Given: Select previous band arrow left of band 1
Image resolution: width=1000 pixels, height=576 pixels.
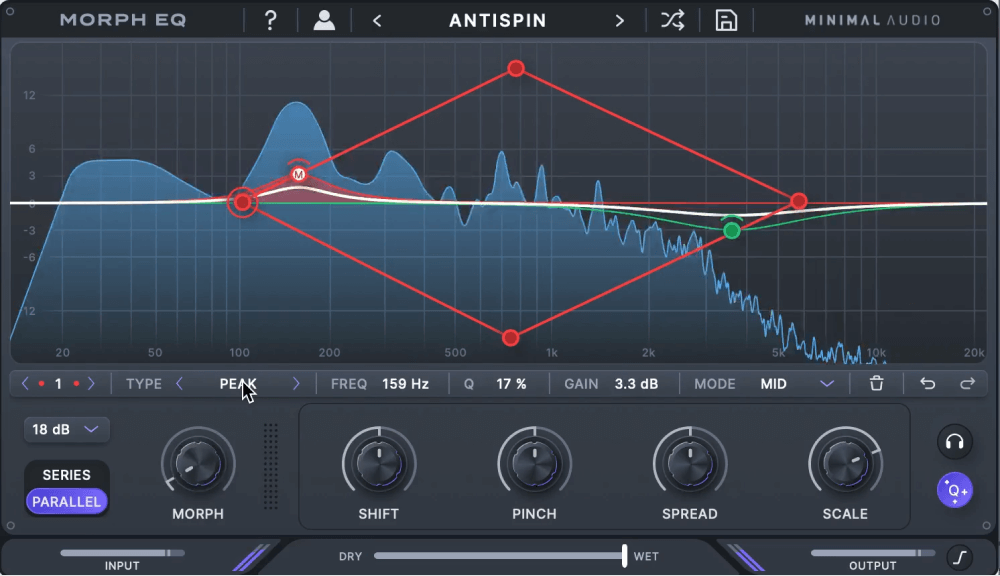Looking at the screenshot, I should pos(25,383).
